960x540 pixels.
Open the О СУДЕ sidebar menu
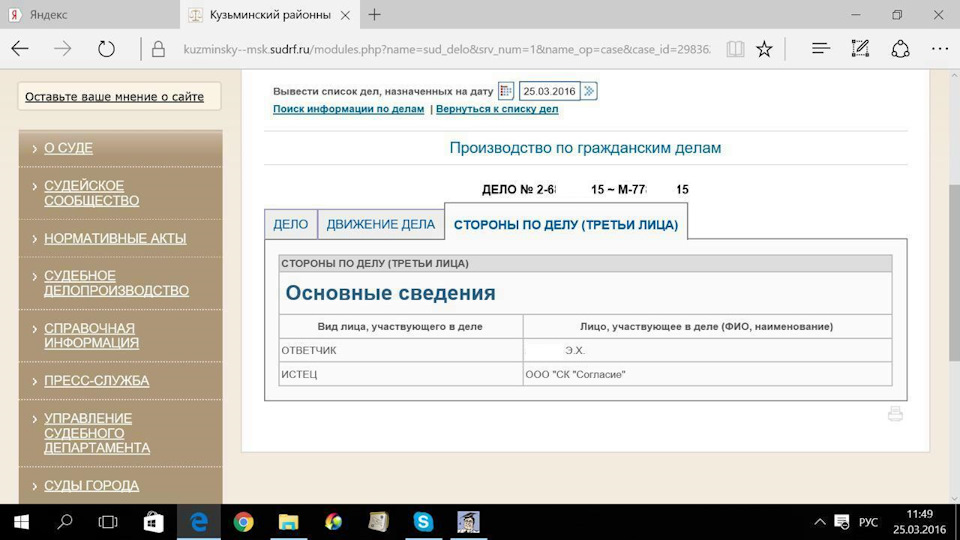(x=69, y=148)
